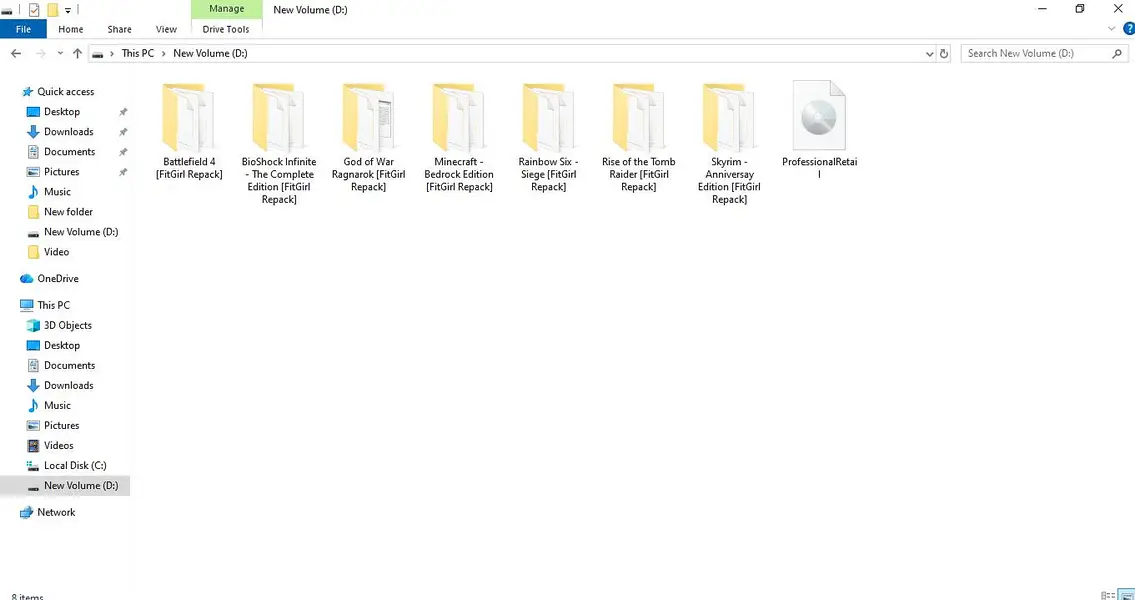
Task: Select OneDrive in the navigation pane
Action: (57, 279)
